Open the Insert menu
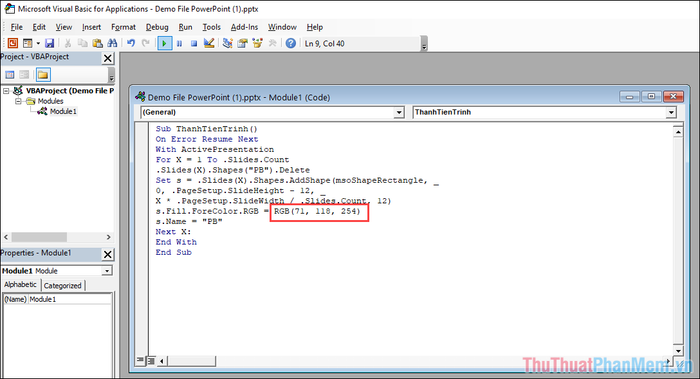Image resolution: width=700 pixels, height=379 pixels. tap(92, 27)
